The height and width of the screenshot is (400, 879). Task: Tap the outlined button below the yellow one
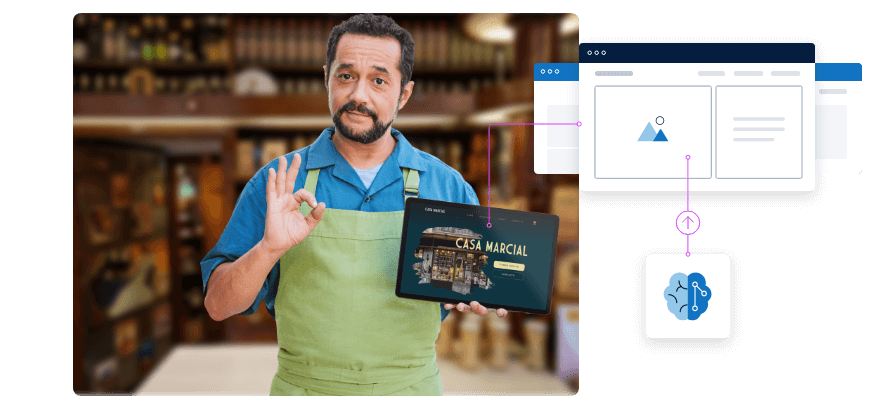pyautogui.click(x=508, y=276)
